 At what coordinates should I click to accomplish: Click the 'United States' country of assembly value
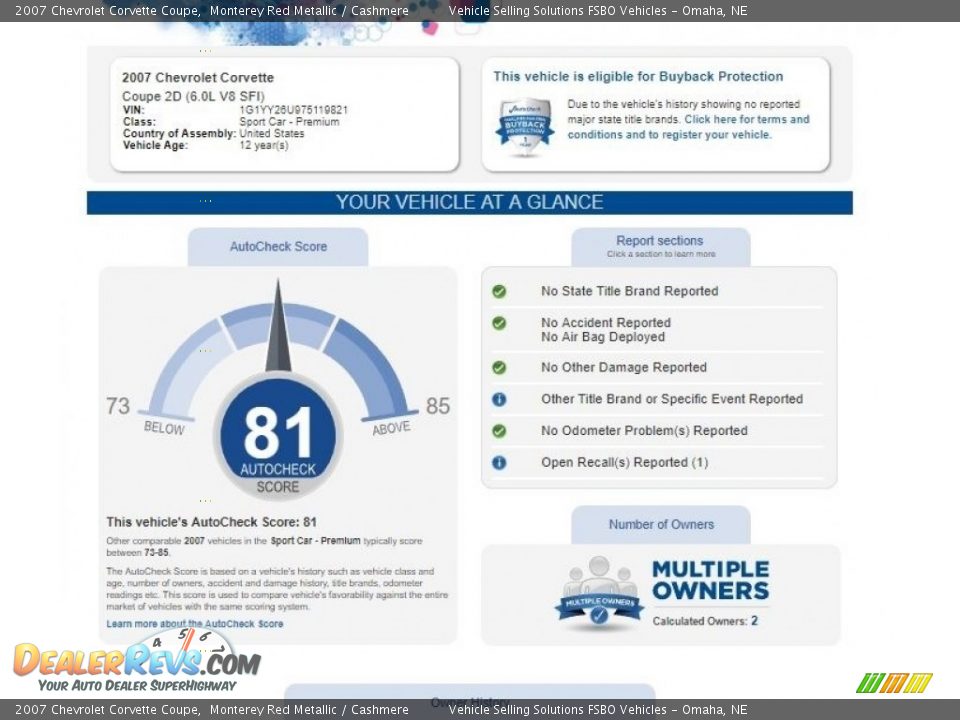[271, 133]
